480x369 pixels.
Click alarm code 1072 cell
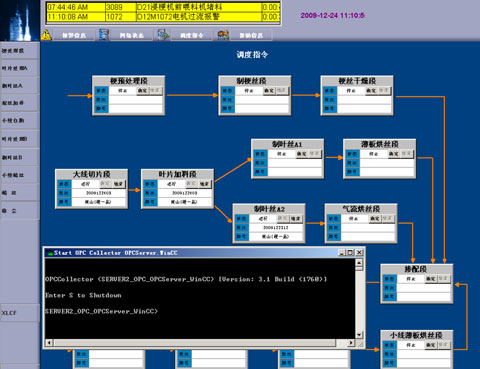[121, 17]
